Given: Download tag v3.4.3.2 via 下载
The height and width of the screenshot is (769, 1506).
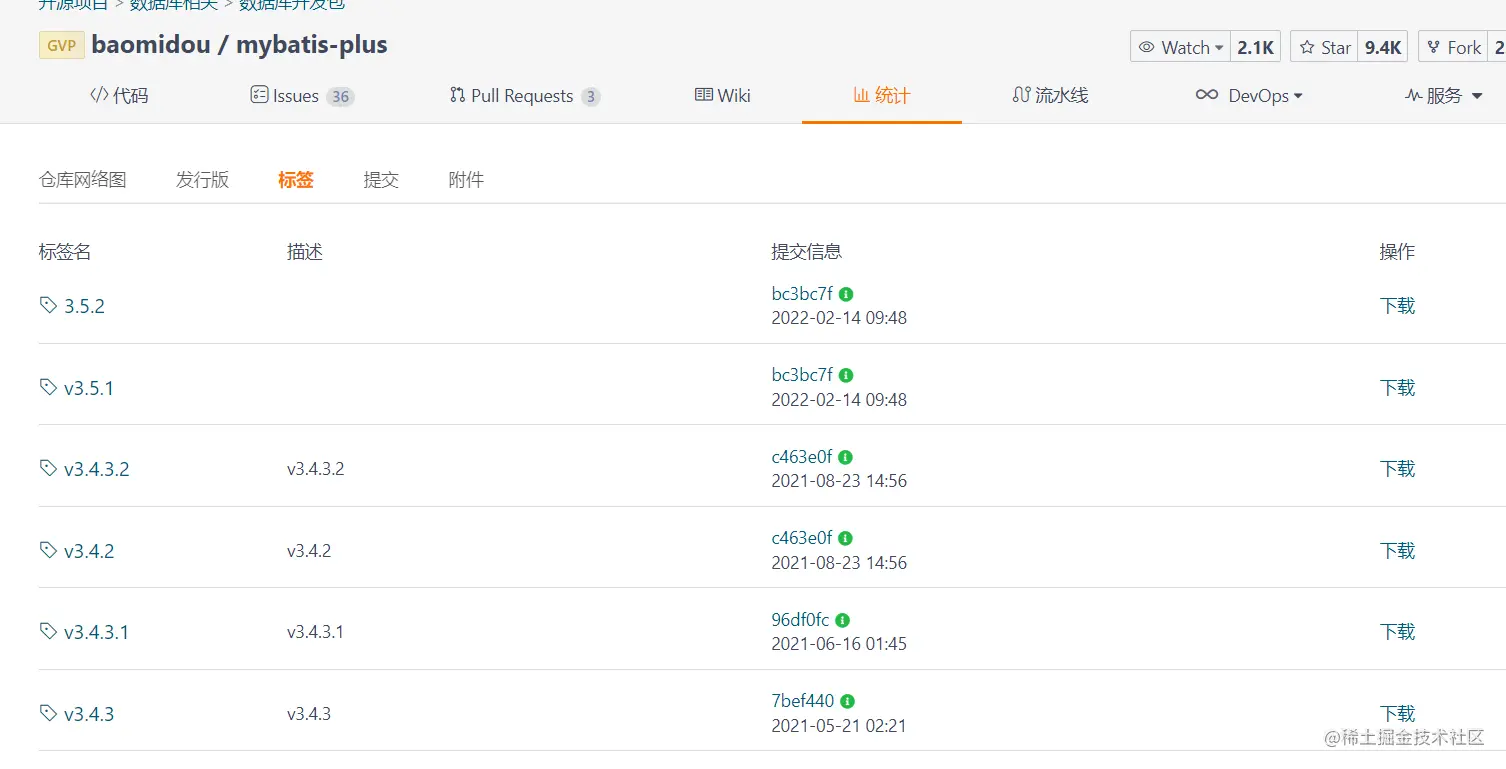Looking at the screenshot, I should (x=1397, y=469).
